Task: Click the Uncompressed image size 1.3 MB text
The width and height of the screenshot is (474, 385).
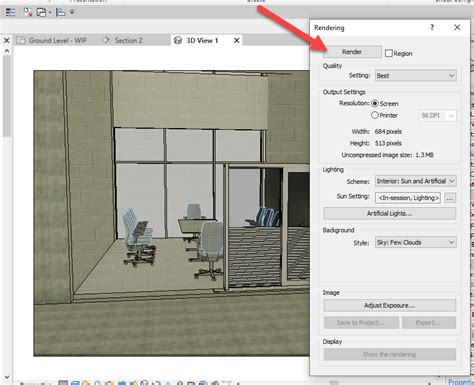Action: 387,155
